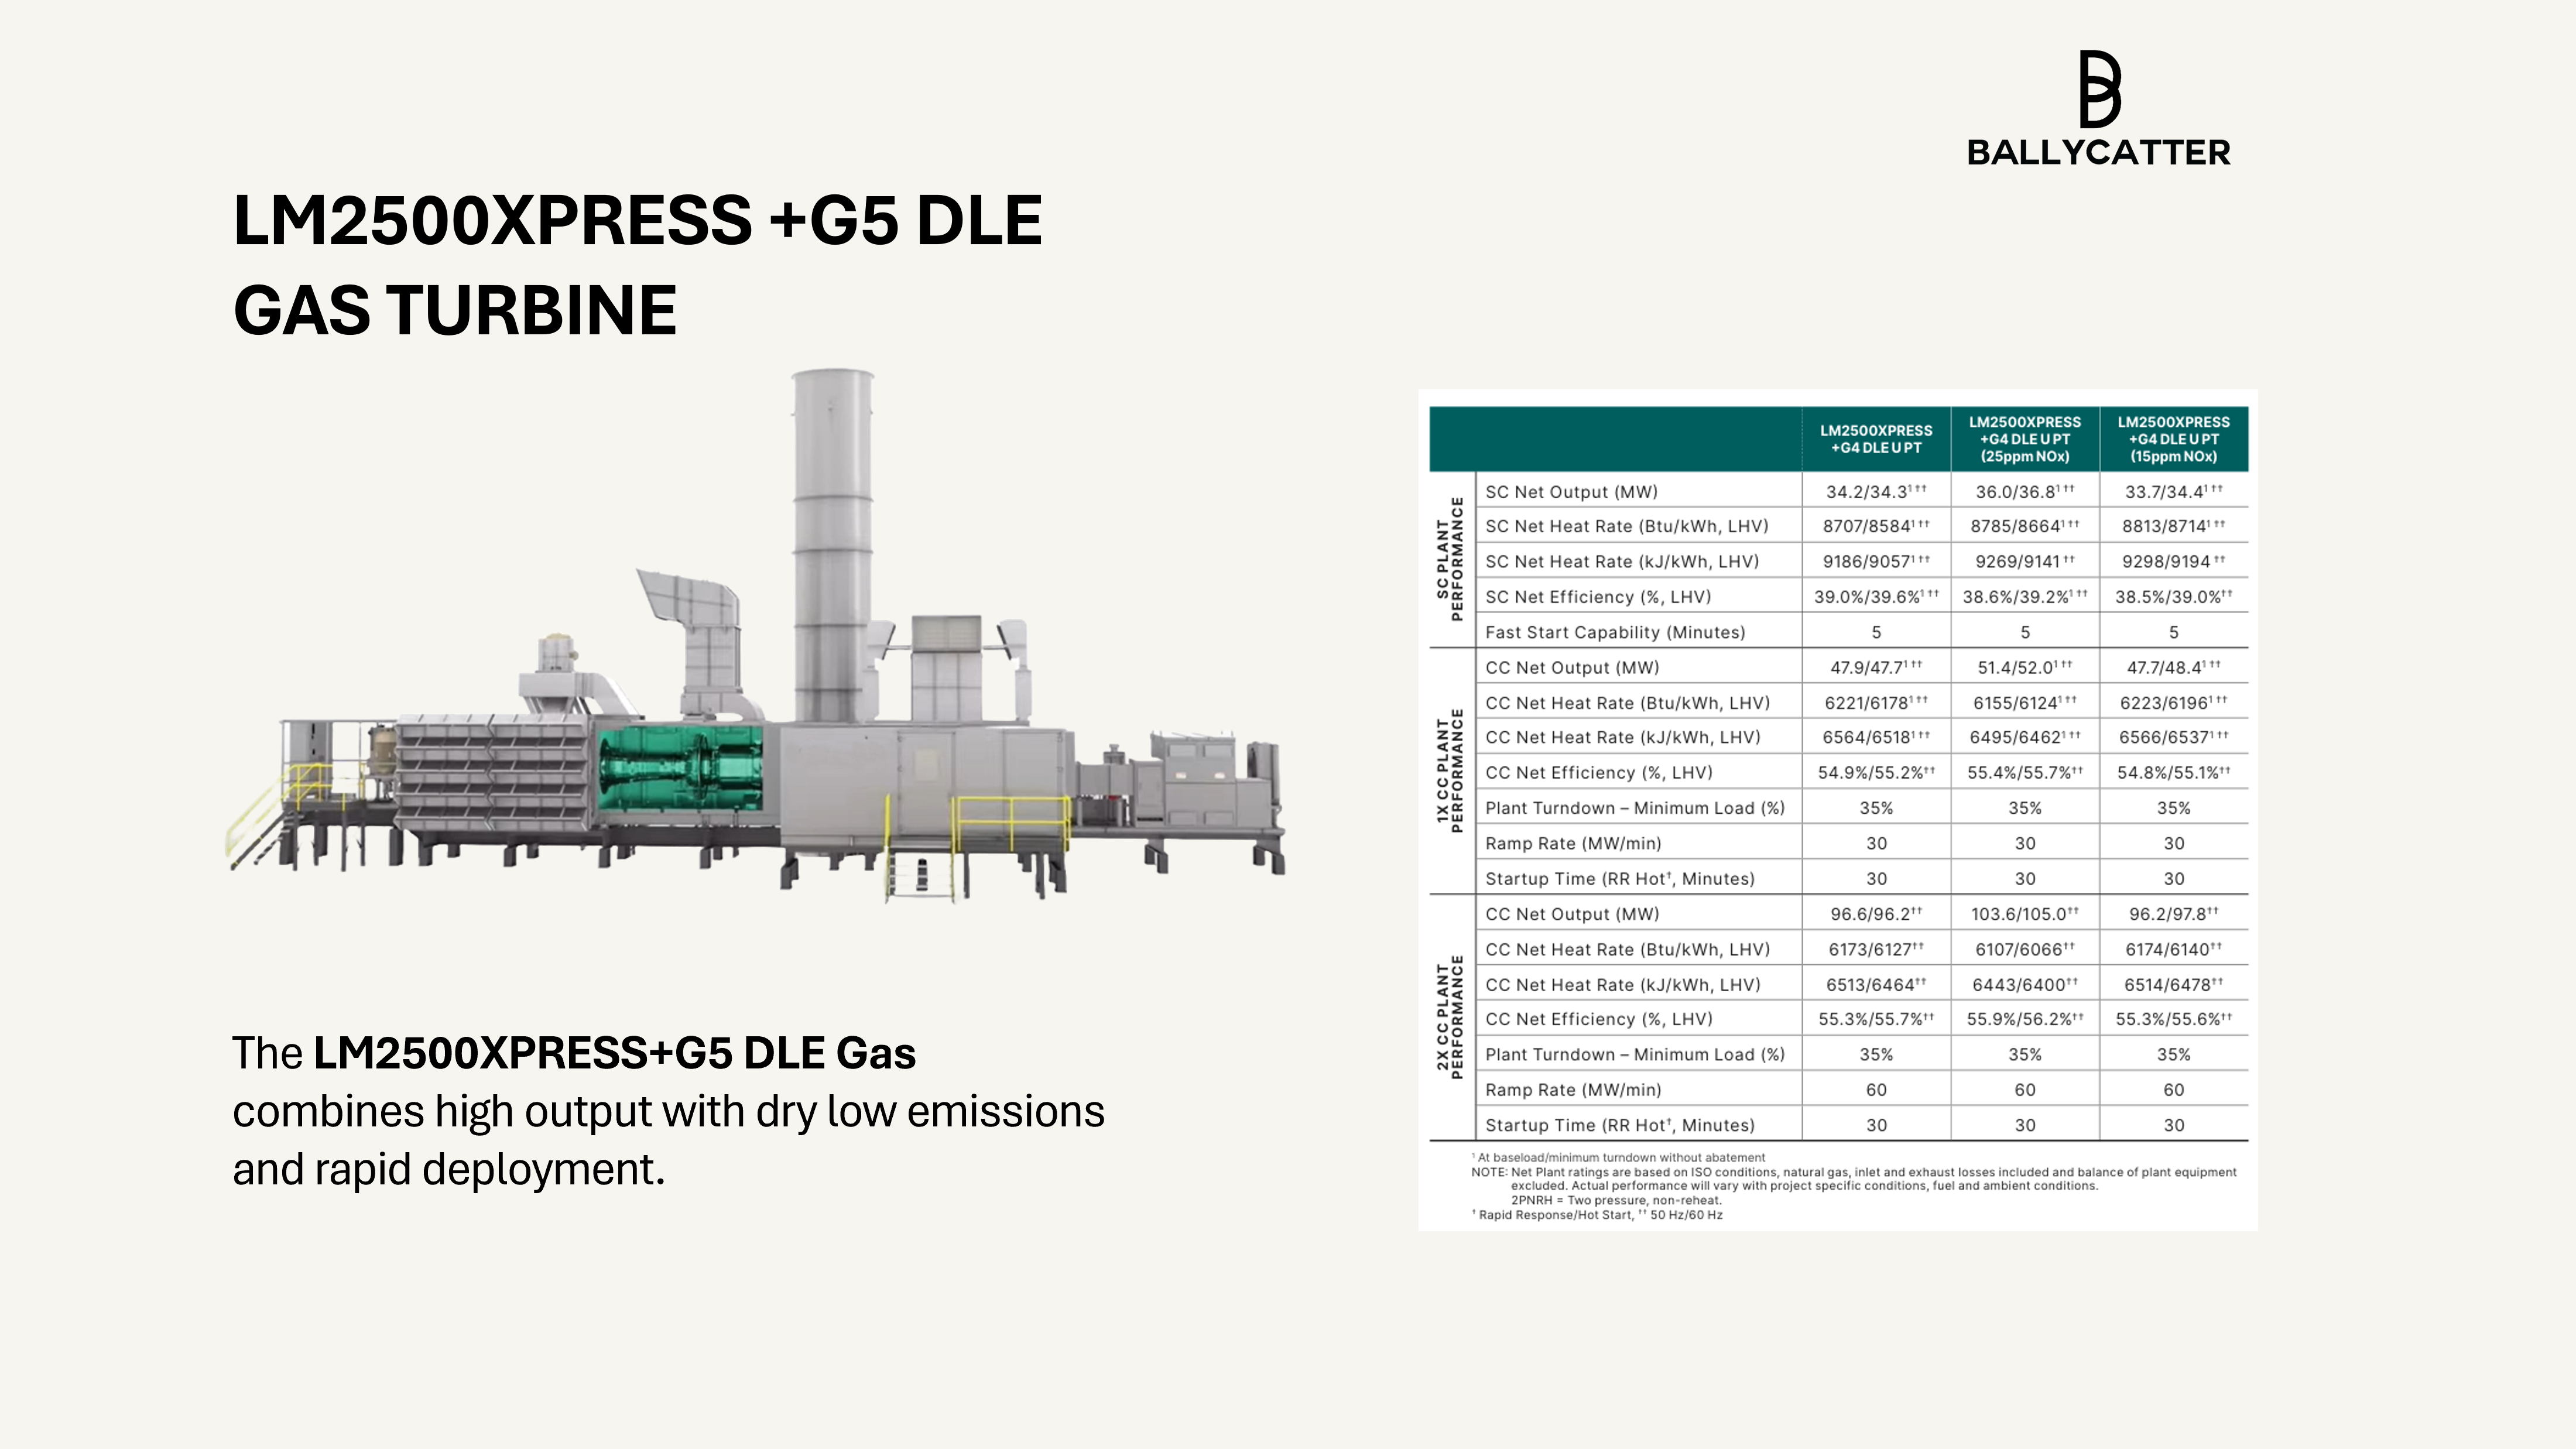Click the cell value '6174/6140'

click(2174, 949)
